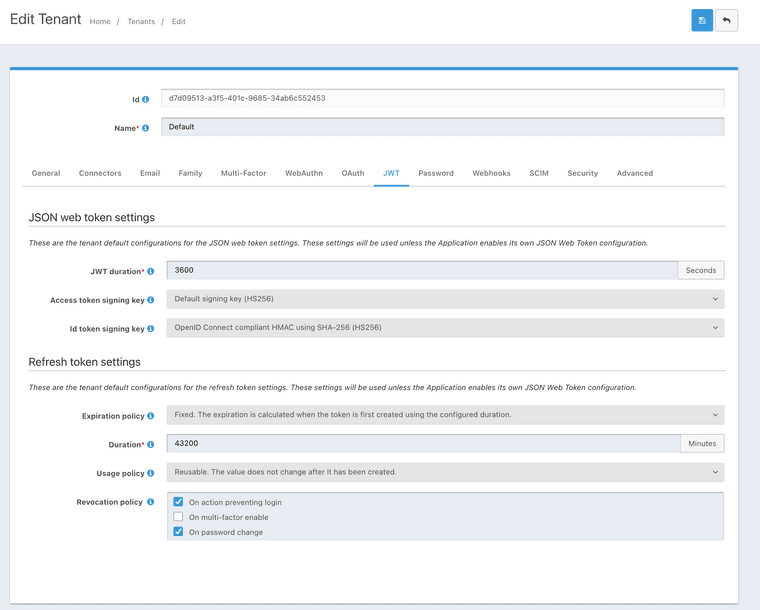Viewport: 760px width, 610px height.
Task: Uncheck On action preventing login
Action: (178, 502)
